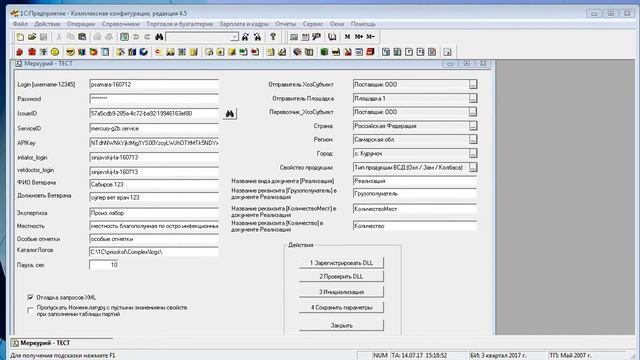Click the binoculars button beside IssuerID field
This screenshot has height=360, width=640.
(x=230, y=113)
